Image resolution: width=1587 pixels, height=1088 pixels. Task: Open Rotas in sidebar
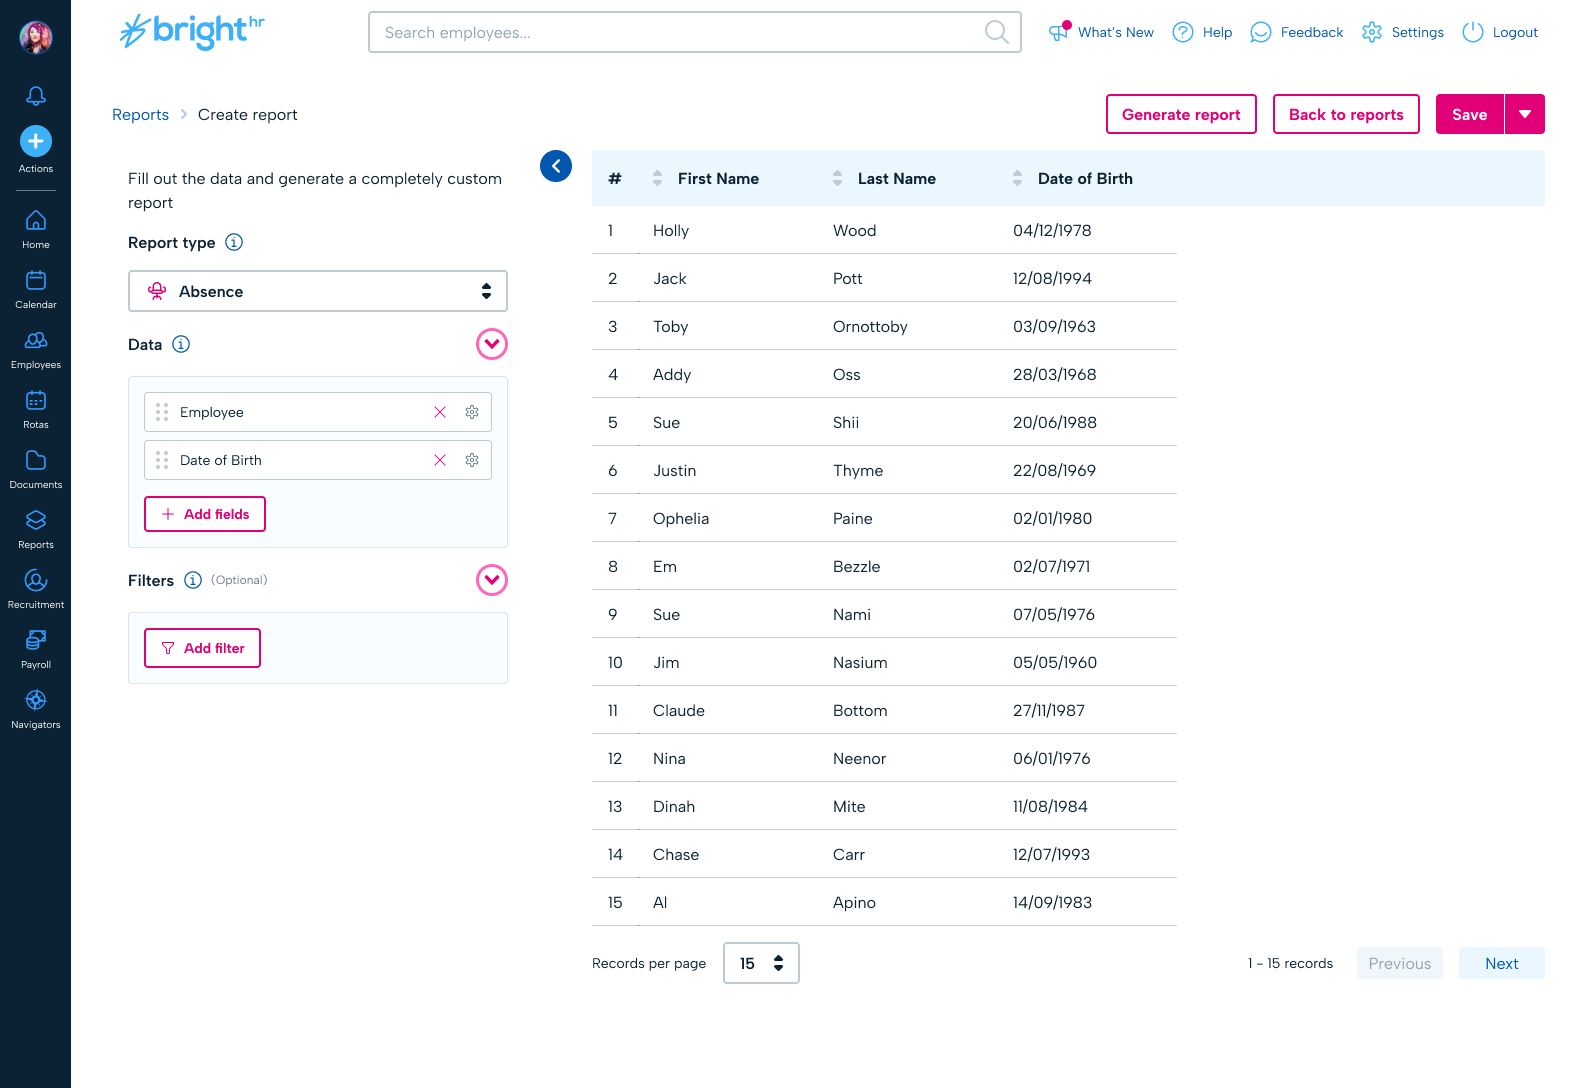36,409
